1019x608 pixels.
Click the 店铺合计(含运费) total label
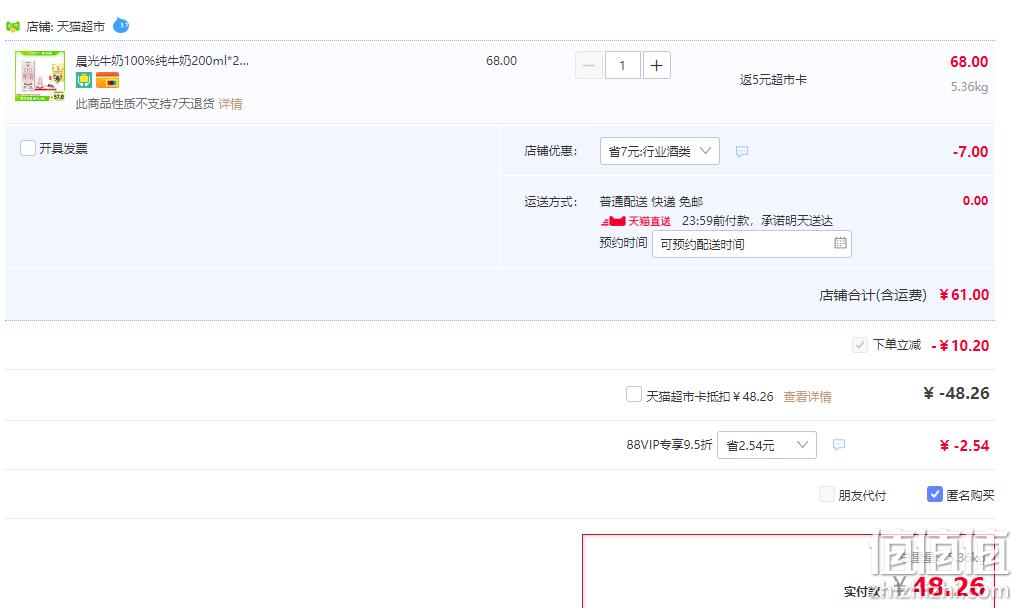click(873, 296)
